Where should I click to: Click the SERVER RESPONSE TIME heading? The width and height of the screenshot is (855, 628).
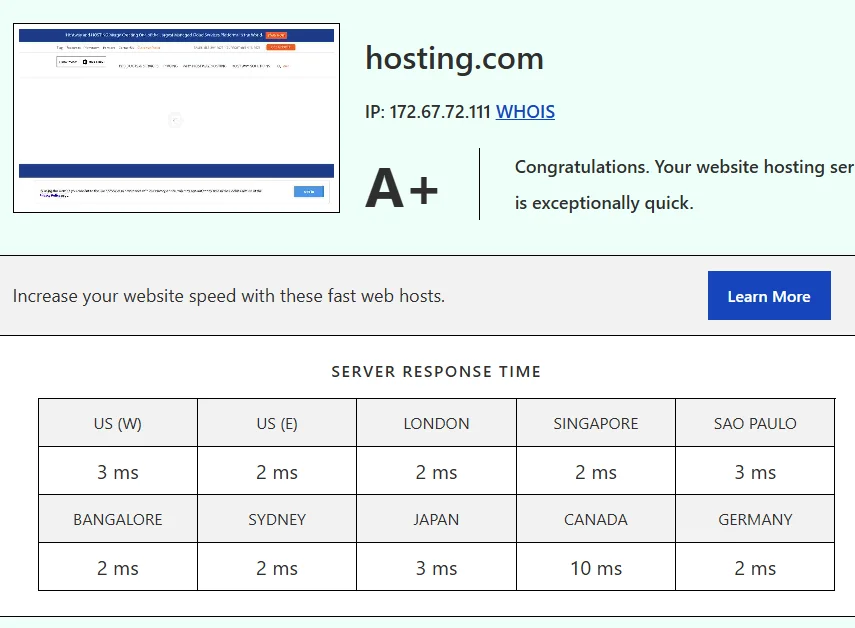tap(436, 372)
